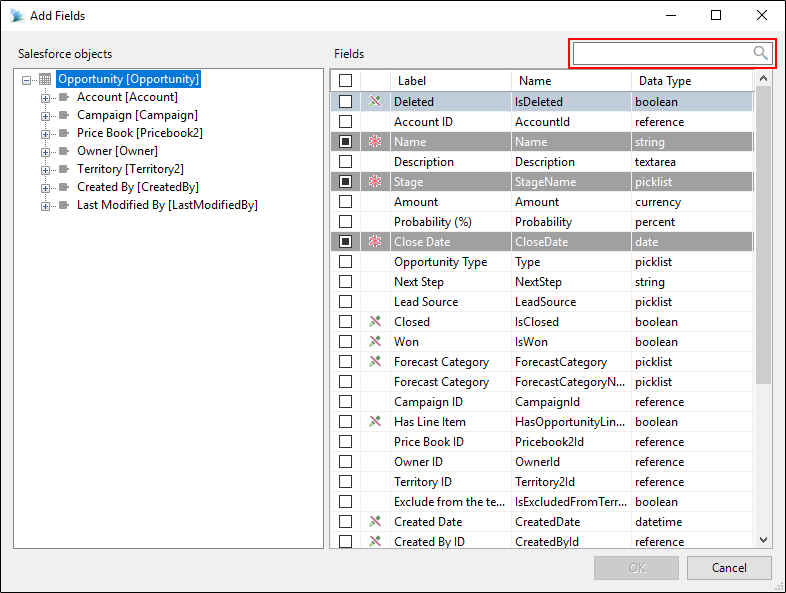Screen dimensions: 786x593
Task: Expand the Territory tree node
Action: [x=45, y=170]
